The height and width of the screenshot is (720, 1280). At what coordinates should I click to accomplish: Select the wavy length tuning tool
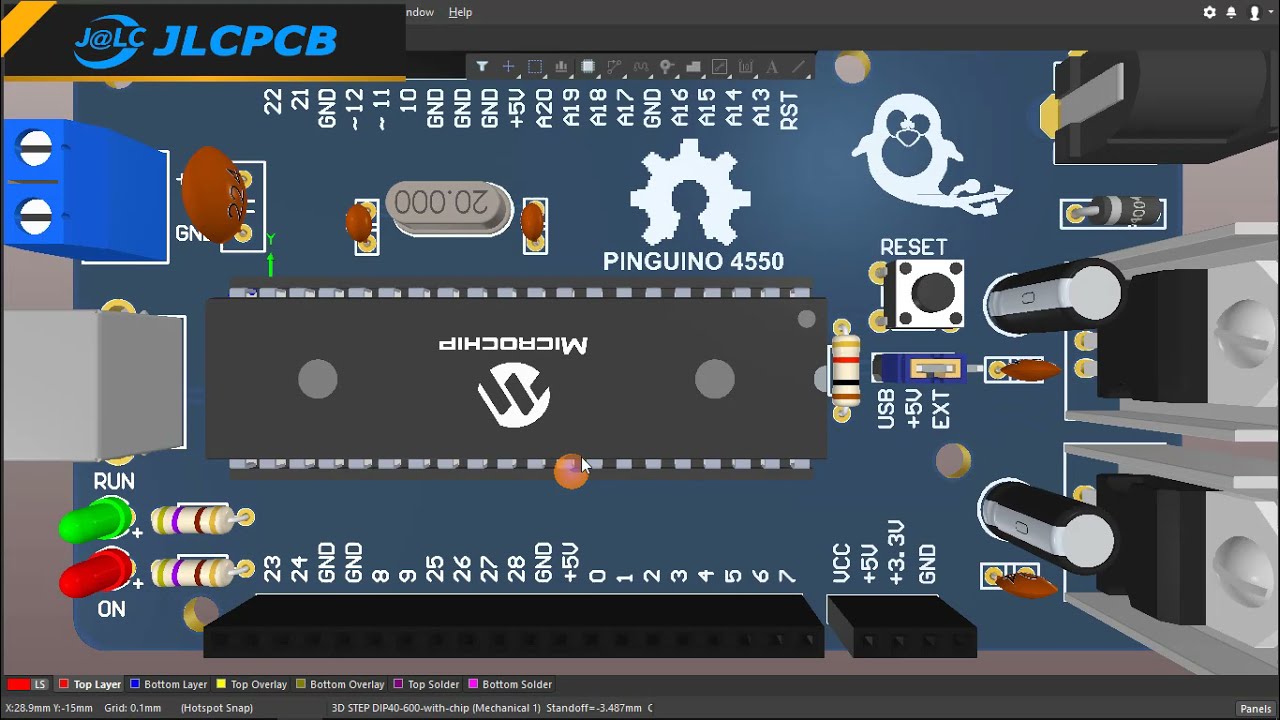[x=640, y=67]
